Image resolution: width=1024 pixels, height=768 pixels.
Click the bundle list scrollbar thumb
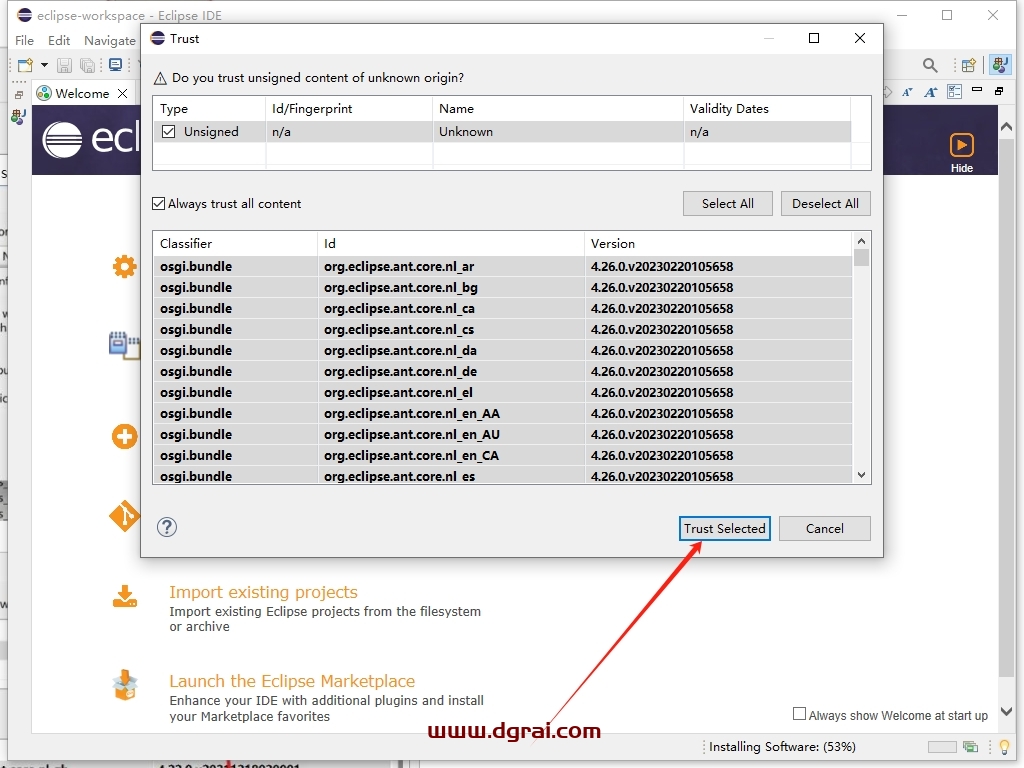(x=861, y=257)
